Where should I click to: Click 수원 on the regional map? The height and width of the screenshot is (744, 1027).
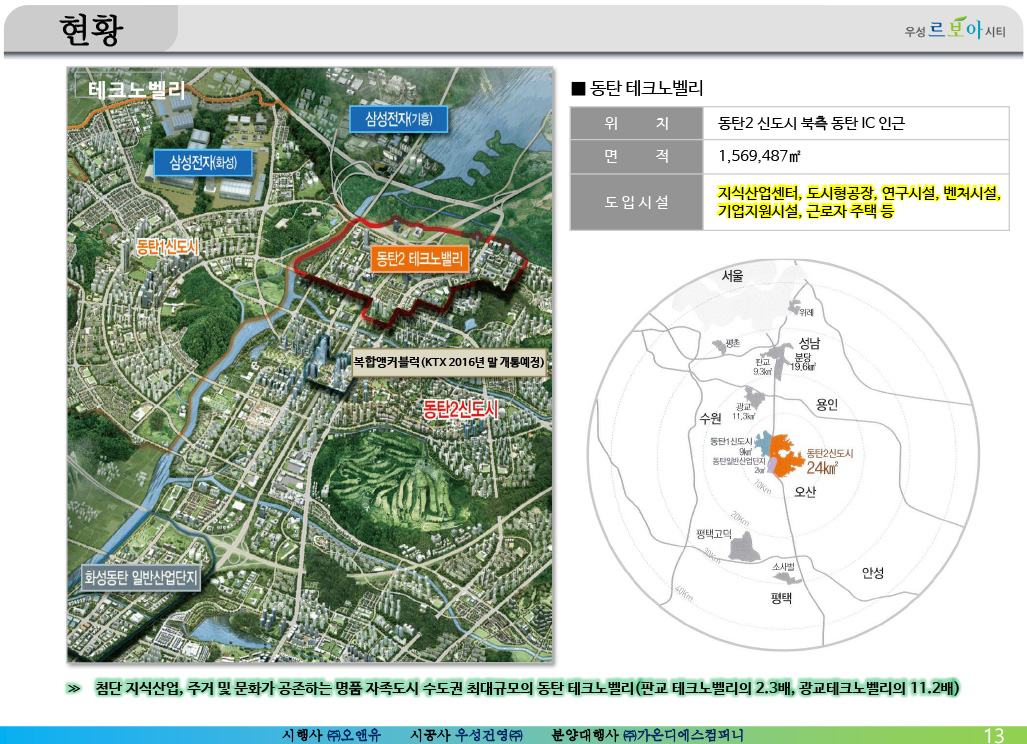coord(711,418)
